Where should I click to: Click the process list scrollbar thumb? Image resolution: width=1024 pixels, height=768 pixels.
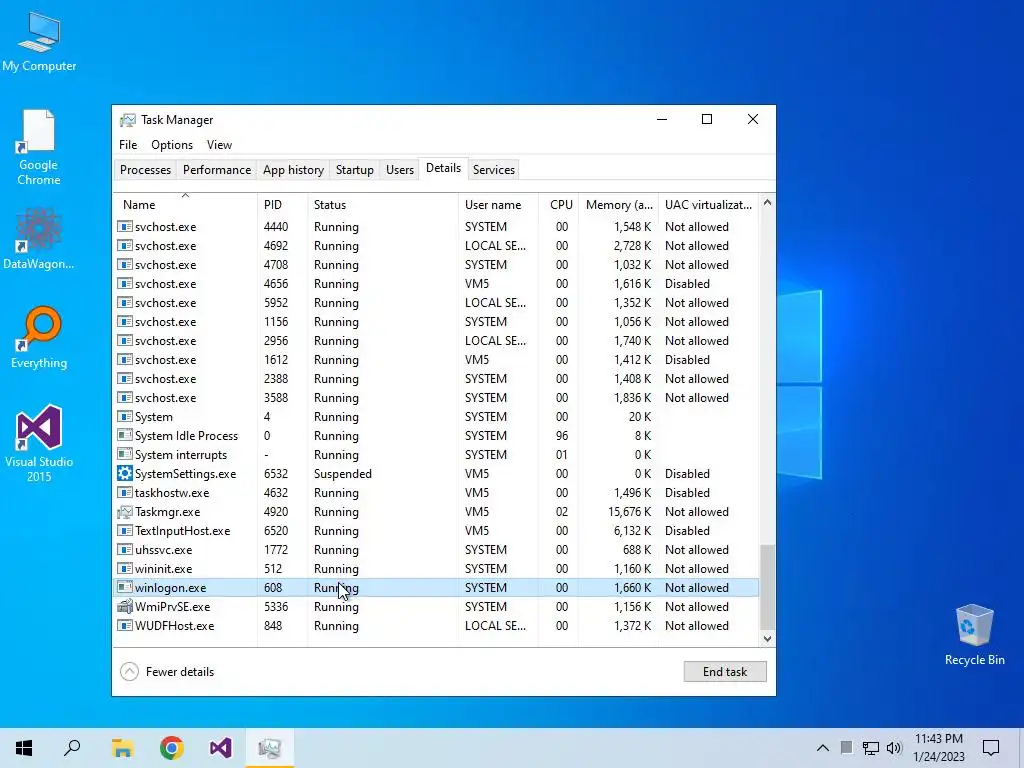(x=767, y=586)
